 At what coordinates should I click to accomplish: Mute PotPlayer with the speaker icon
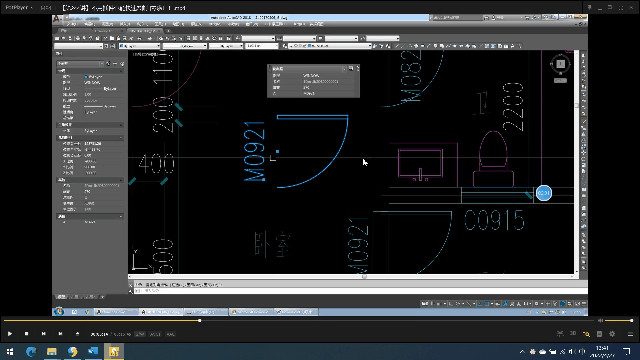click(600, 321)
